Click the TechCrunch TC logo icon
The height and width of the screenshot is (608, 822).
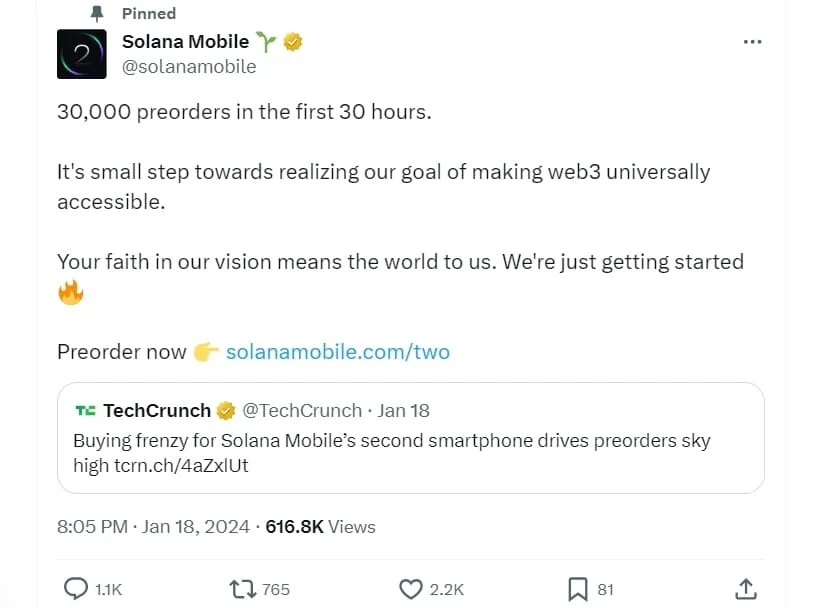tap(85, 410)
